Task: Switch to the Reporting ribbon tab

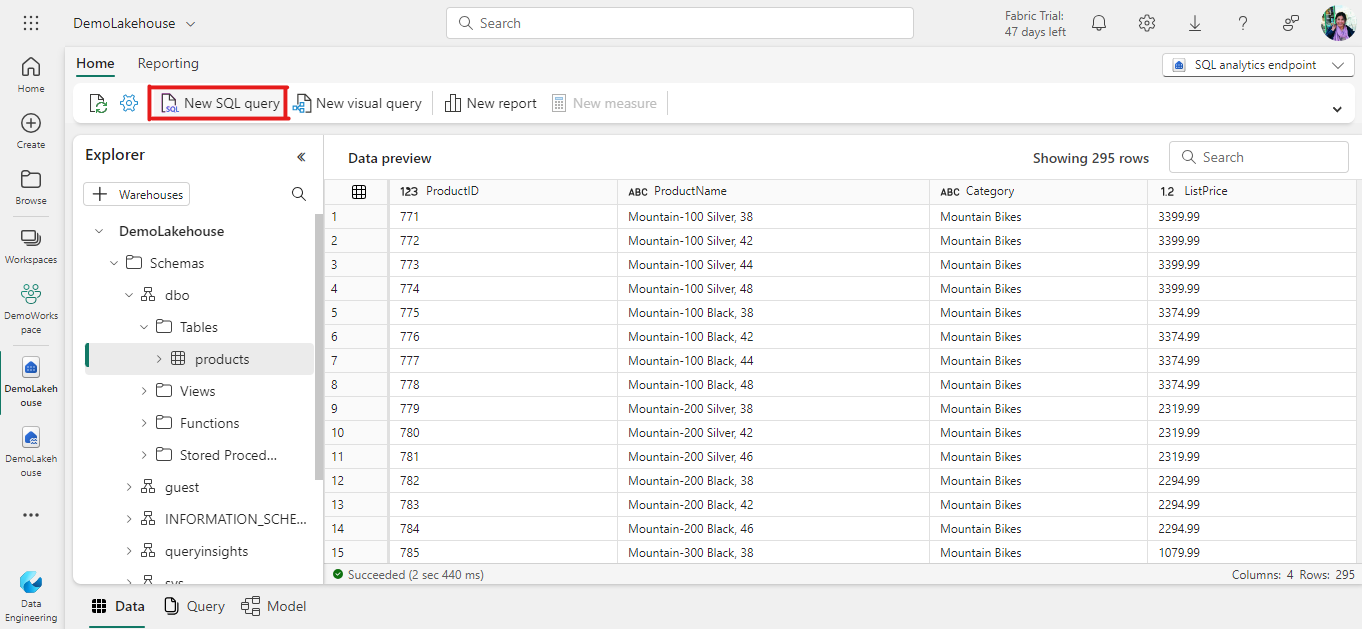Action: (168, 63)
